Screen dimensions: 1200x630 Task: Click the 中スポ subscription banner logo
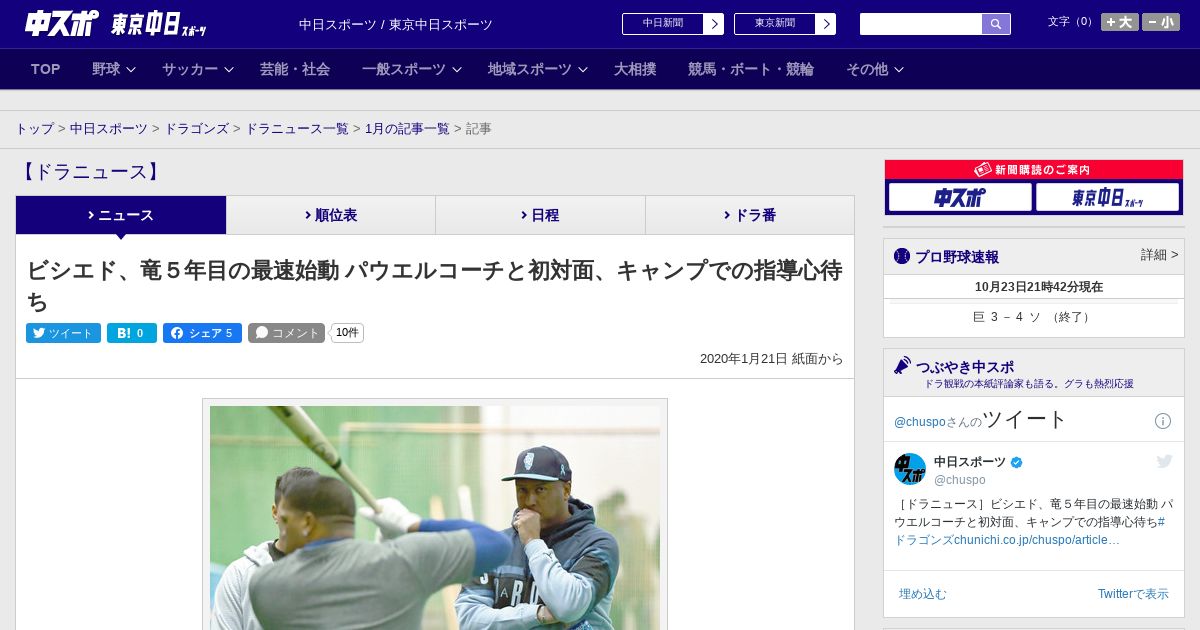pos(960,197)
